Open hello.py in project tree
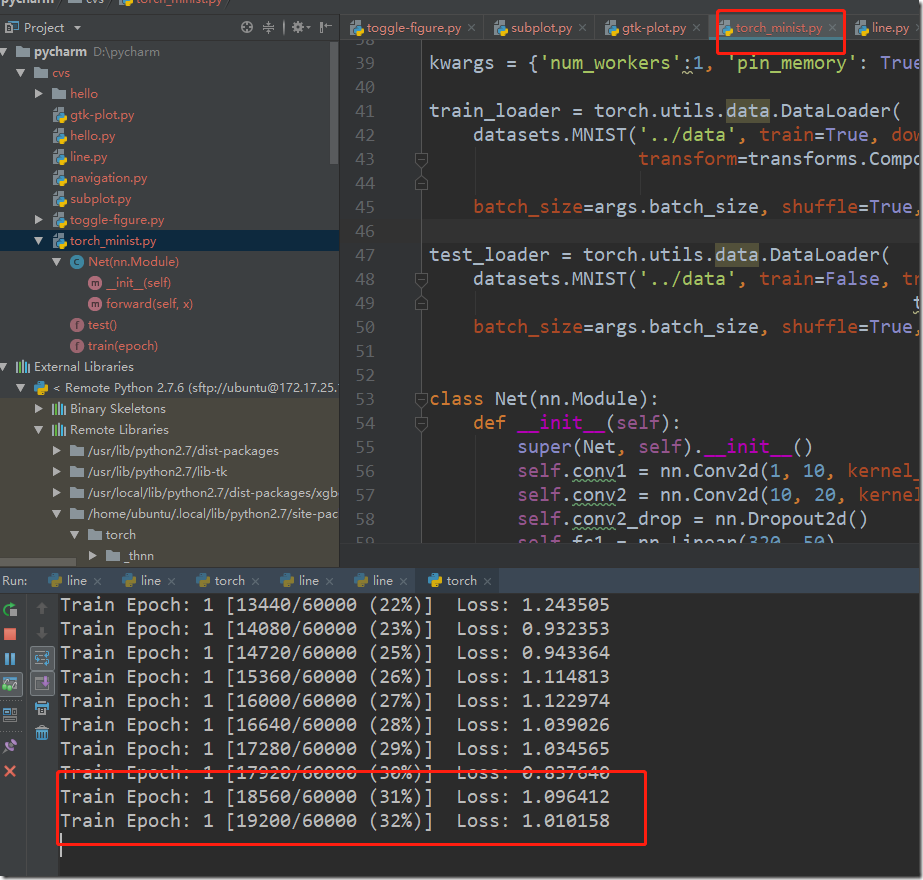 (92, 136)
